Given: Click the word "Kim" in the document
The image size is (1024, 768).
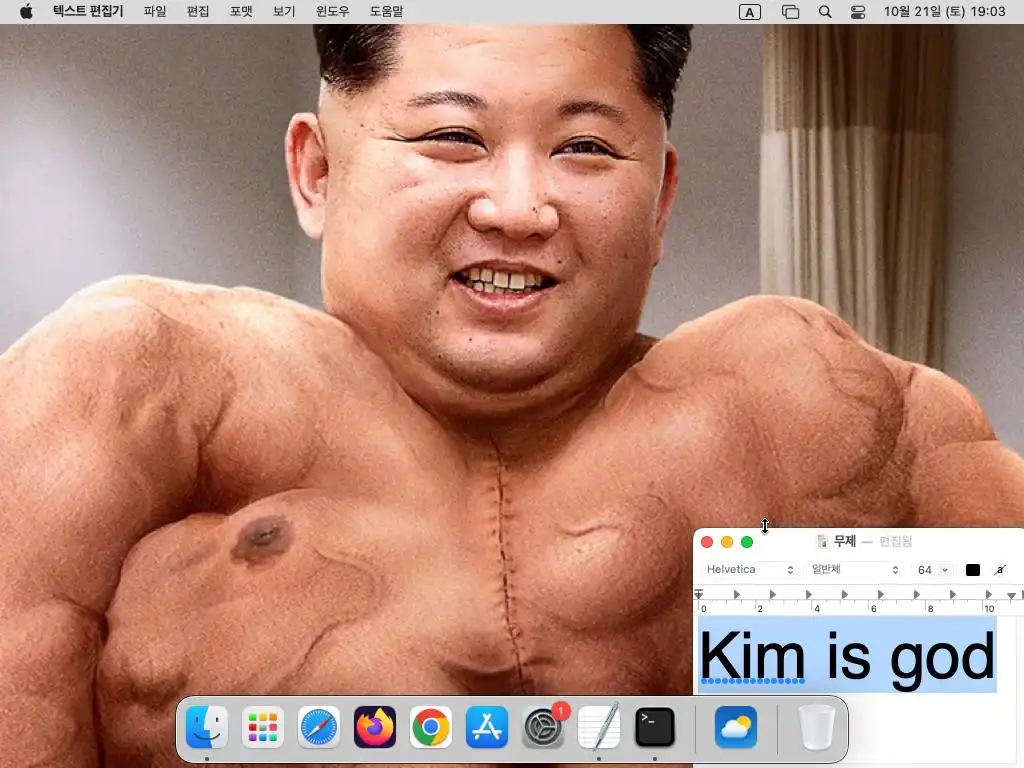Looking at the screenshot, I should pos(752,656).
